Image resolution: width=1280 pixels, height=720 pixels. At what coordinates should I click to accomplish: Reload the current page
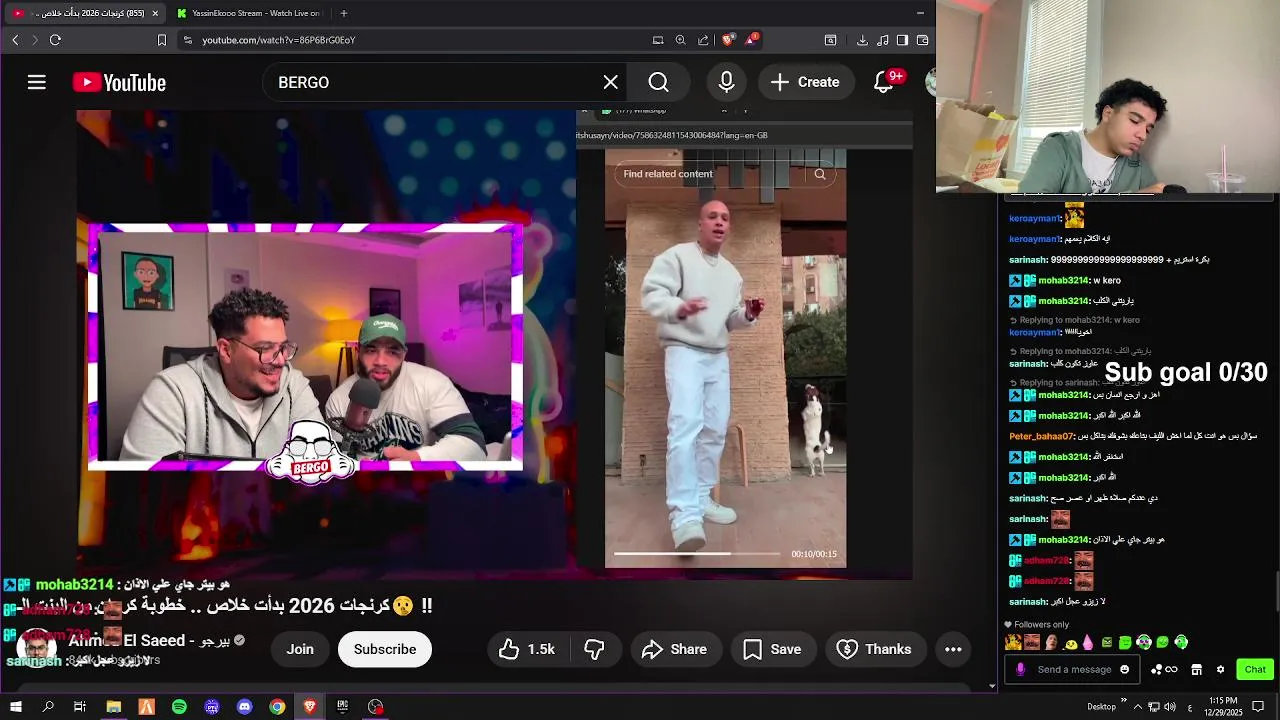pos(55,40)
